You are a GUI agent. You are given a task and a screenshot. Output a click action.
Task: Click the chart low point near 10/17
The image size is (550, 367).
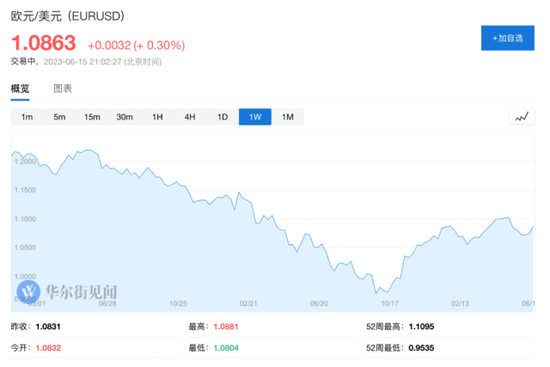[x=376, y=293]
